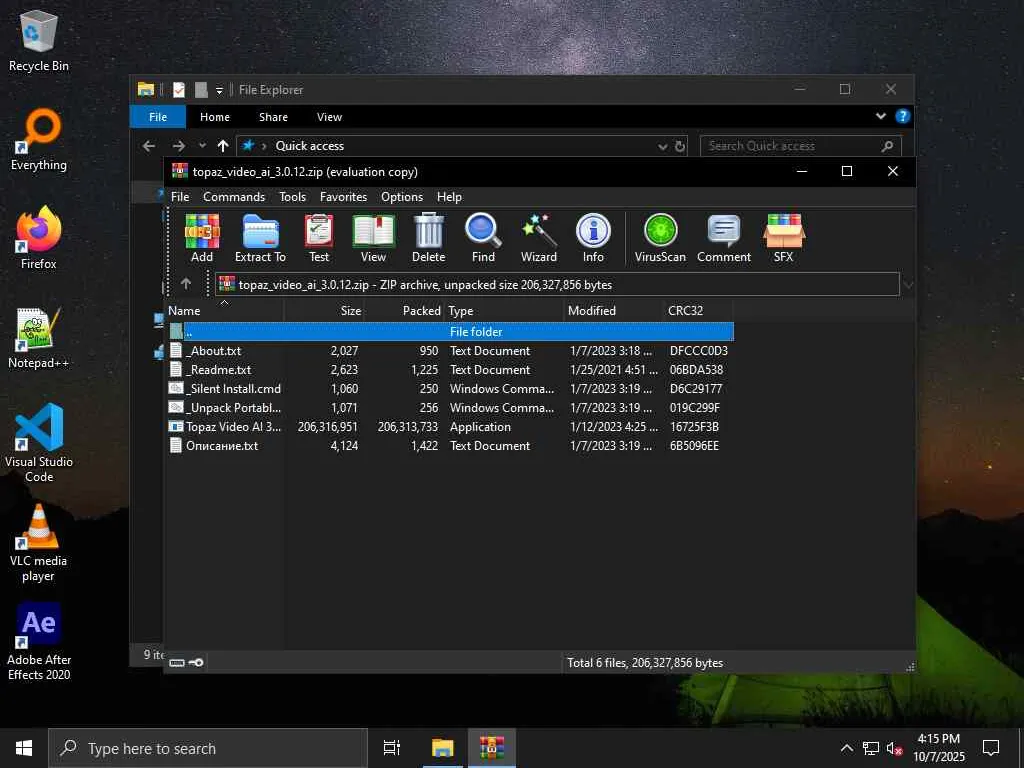This screenshot has height=768, width=1024.
Task: Open the Options menu
Action: point(402,197)
